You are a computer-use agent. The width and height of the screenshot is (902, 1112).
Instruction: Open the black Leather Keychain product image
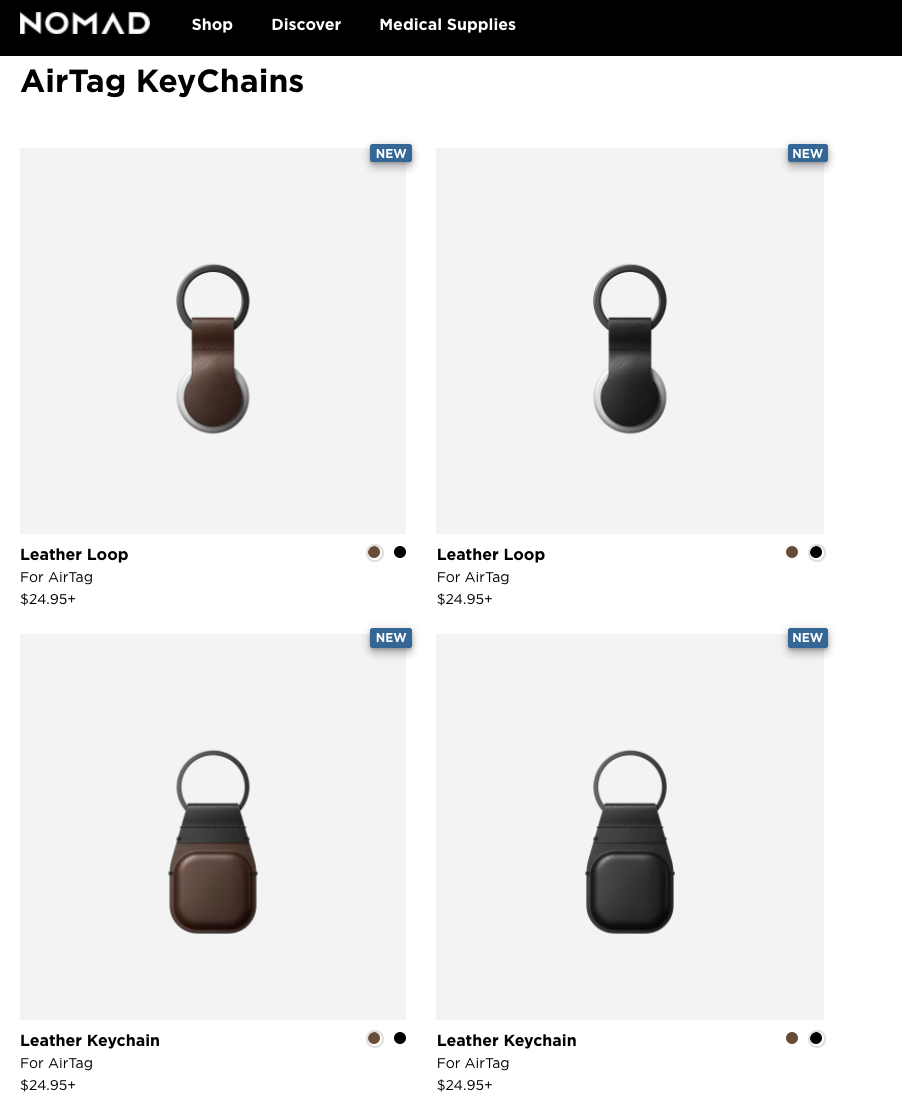click(630, 827)
